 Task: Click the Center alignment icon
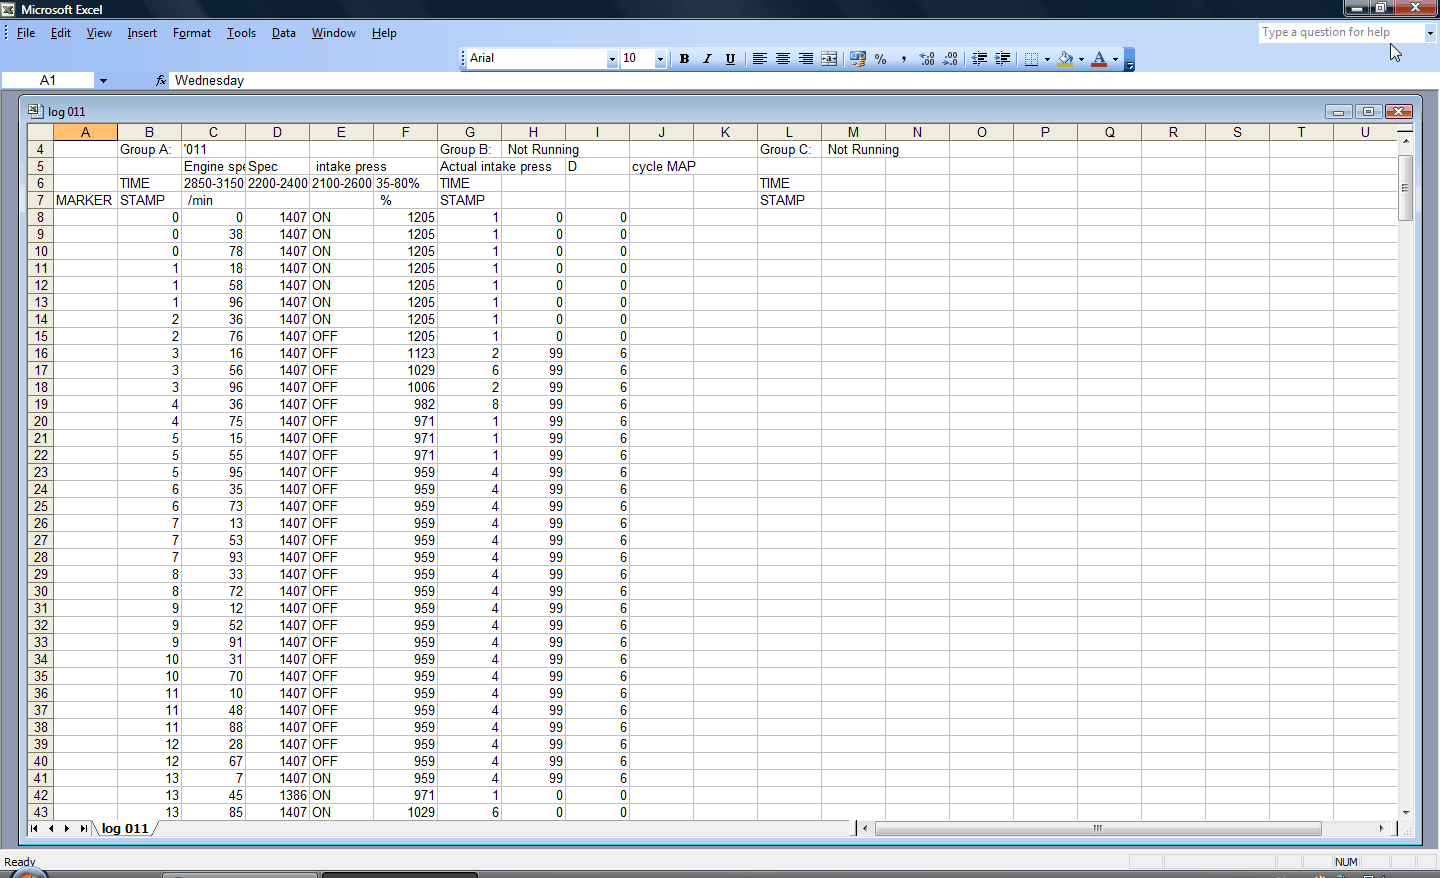pyautogui.click(x=783, y=59)
